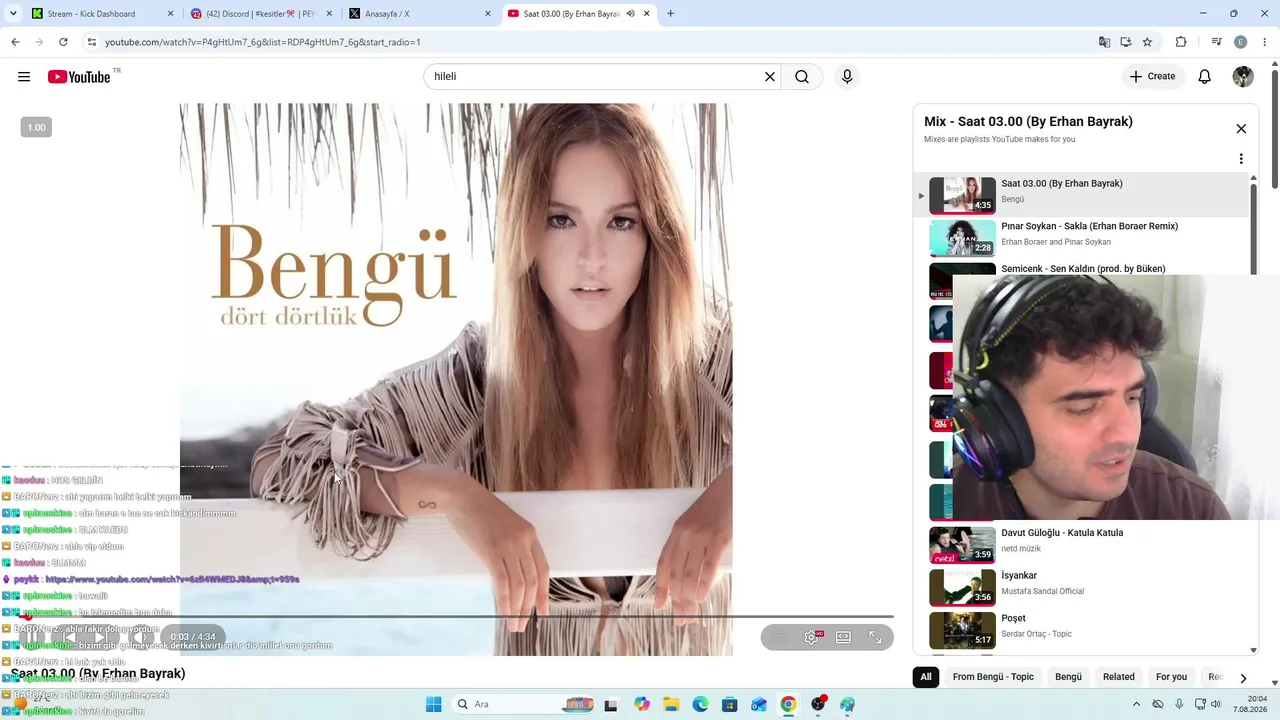Open the Windows Start menu
The width and height of the screenshot is (1280, 720).
[x=433, y=704]
